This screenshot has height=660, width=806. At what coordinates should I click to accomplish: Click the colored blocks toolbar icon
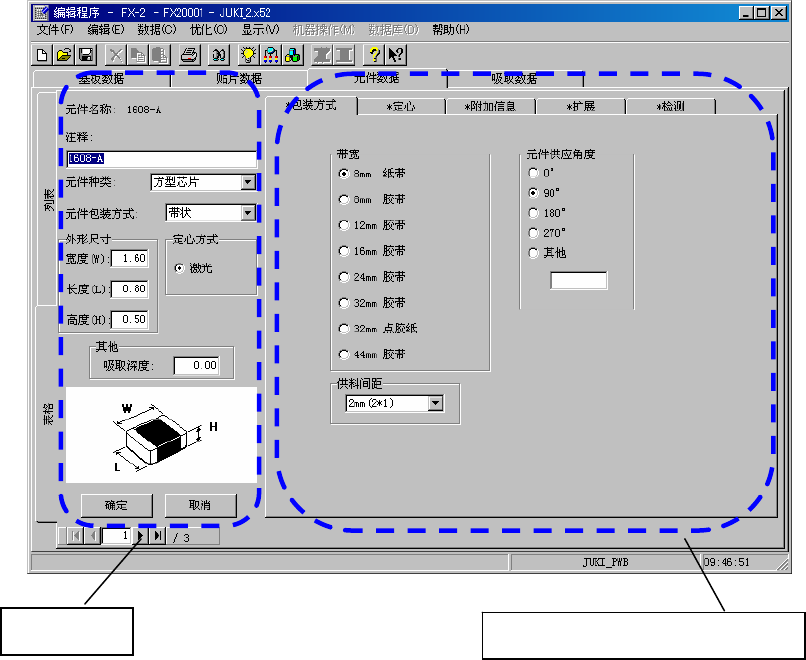[x=293, y=55]
